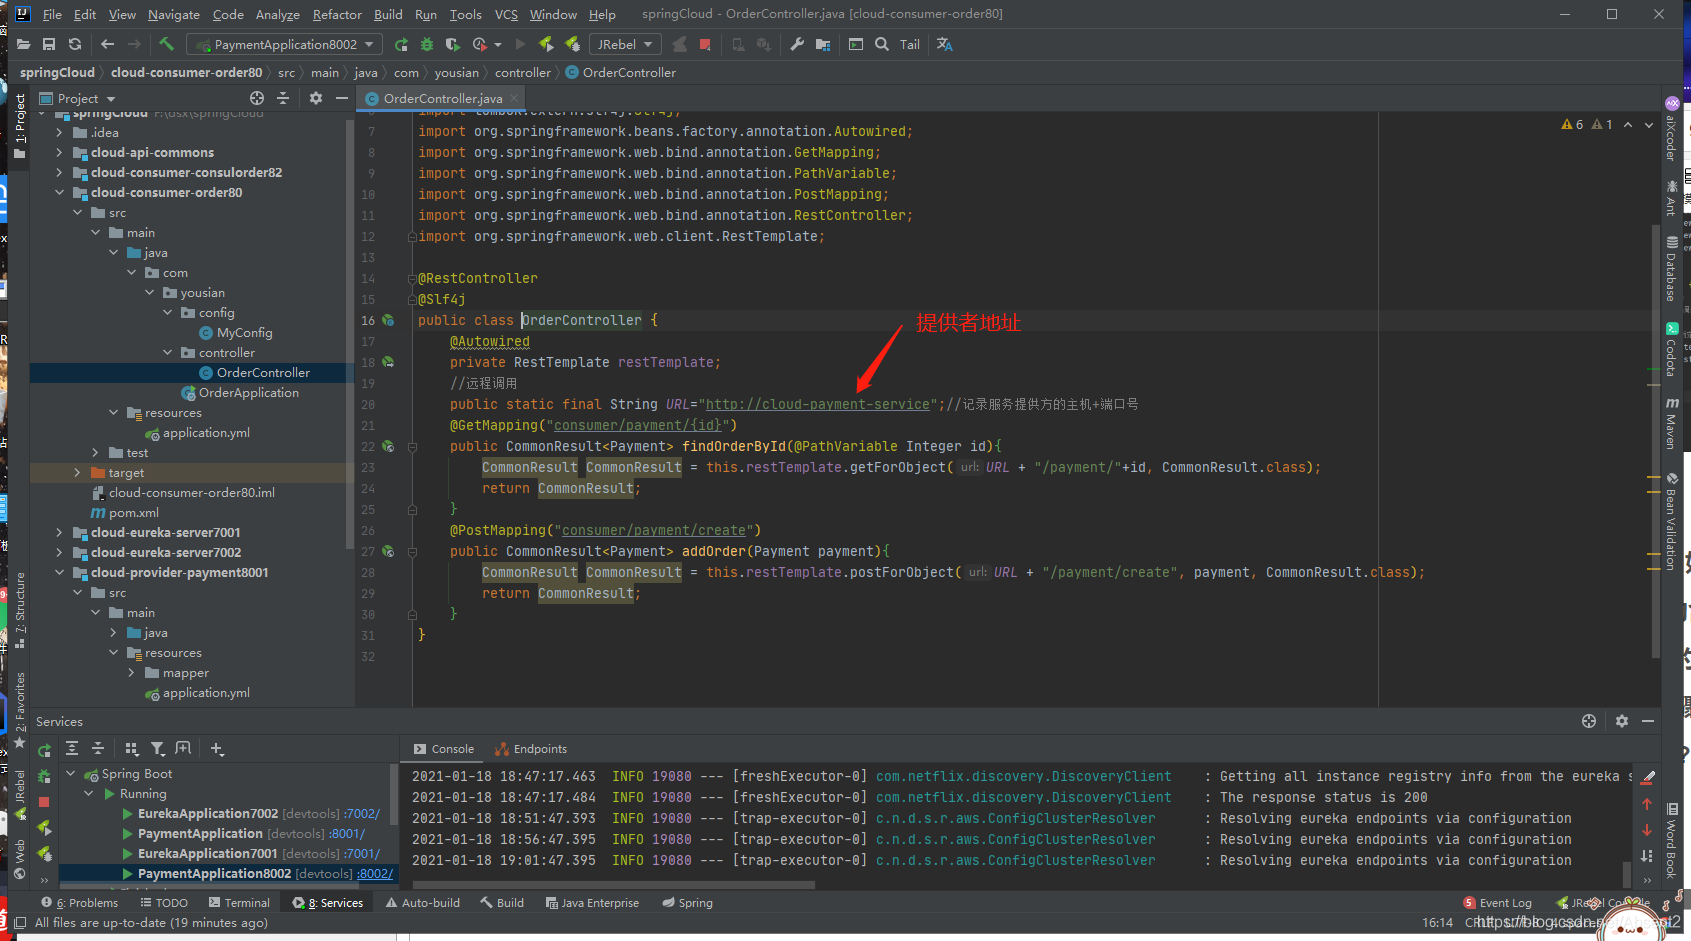Open Settings via the wrench icon
Image resolution: width=1691 pixels, height=941 pixels.
point(797,44)
